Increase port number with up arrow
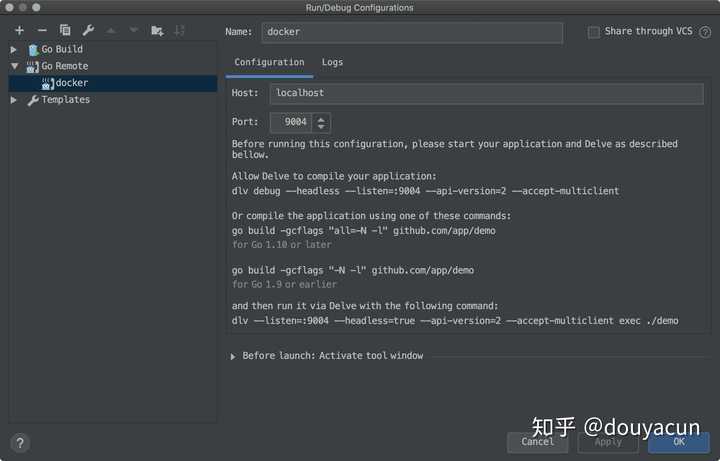720x461 pixels. (x=321, y=119)
